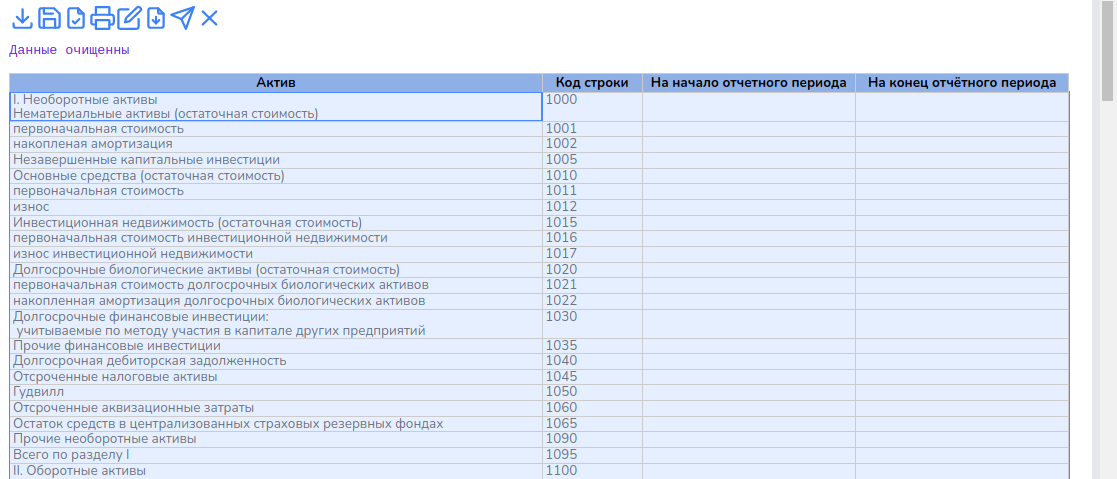Image resolution: width=1117 pixels, height=479 pixels.
Task: Close the form with the X icon
Action: pyautogui.click(x=209, y=18)
